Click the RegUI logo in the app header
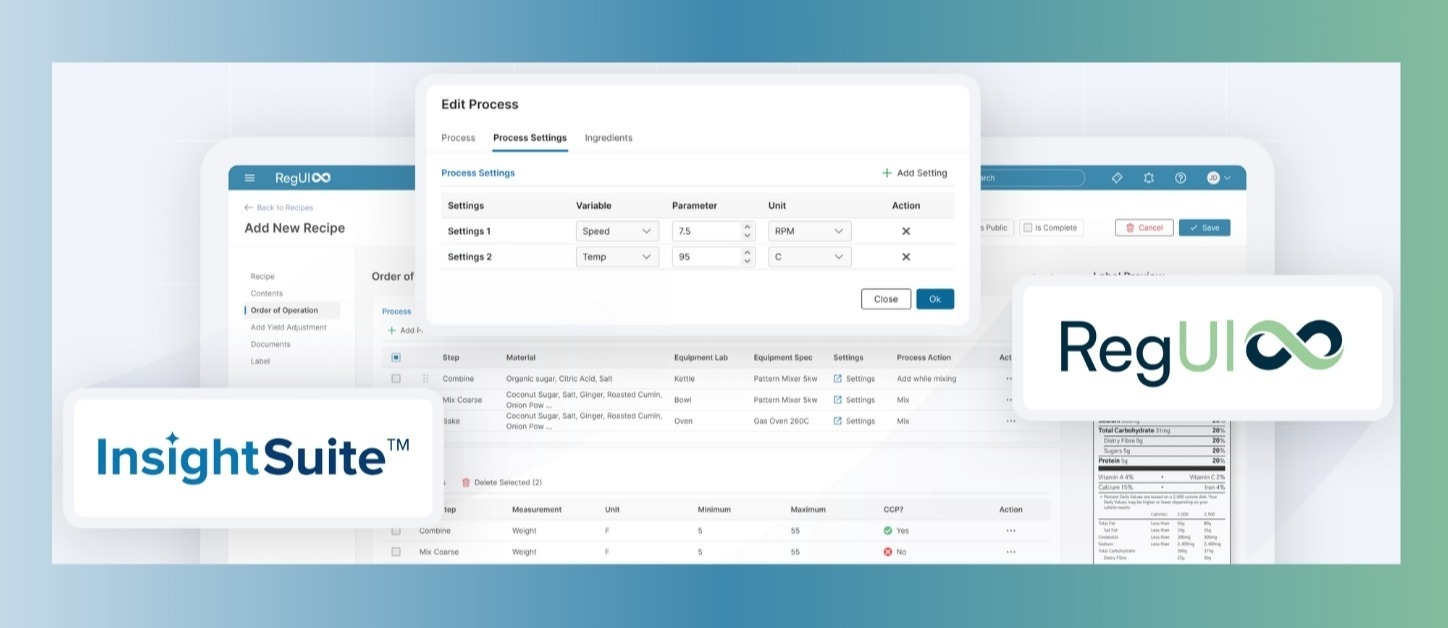This screenshot has height=628, width=1448. coord(303,178)
